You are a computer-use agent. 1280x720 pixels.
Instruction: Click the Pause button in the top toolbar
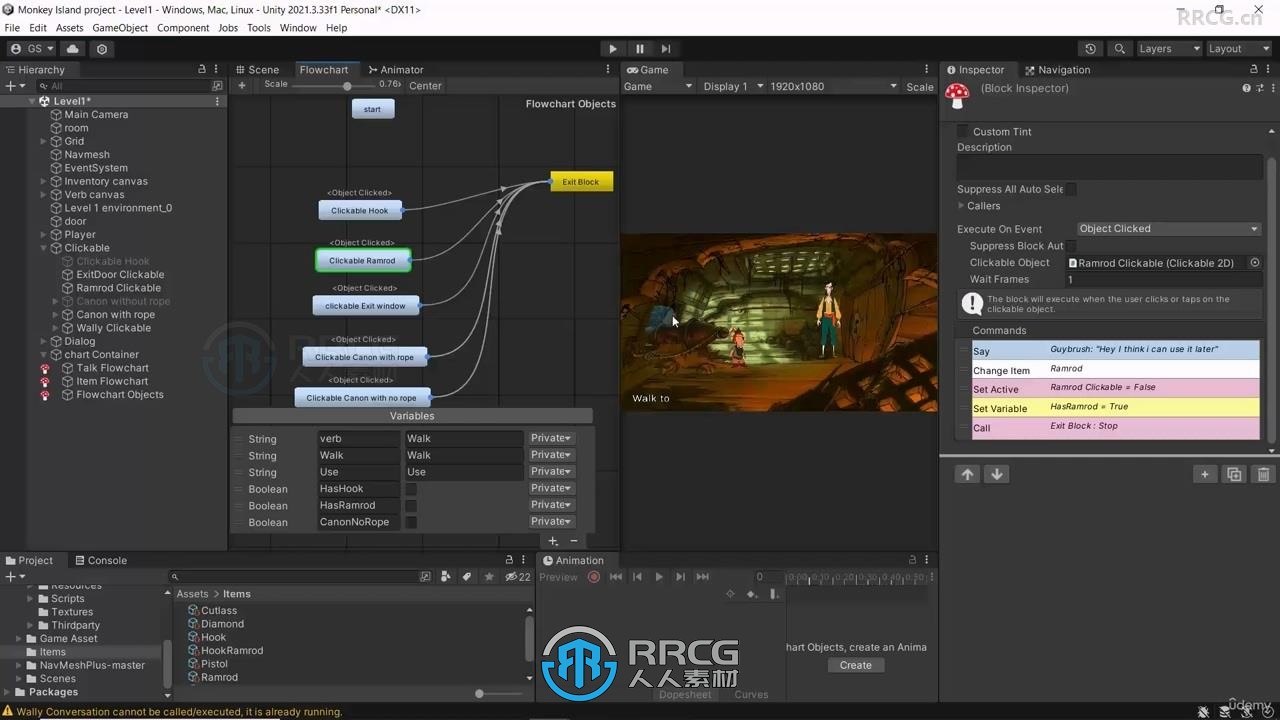click(x=640, y=48)
